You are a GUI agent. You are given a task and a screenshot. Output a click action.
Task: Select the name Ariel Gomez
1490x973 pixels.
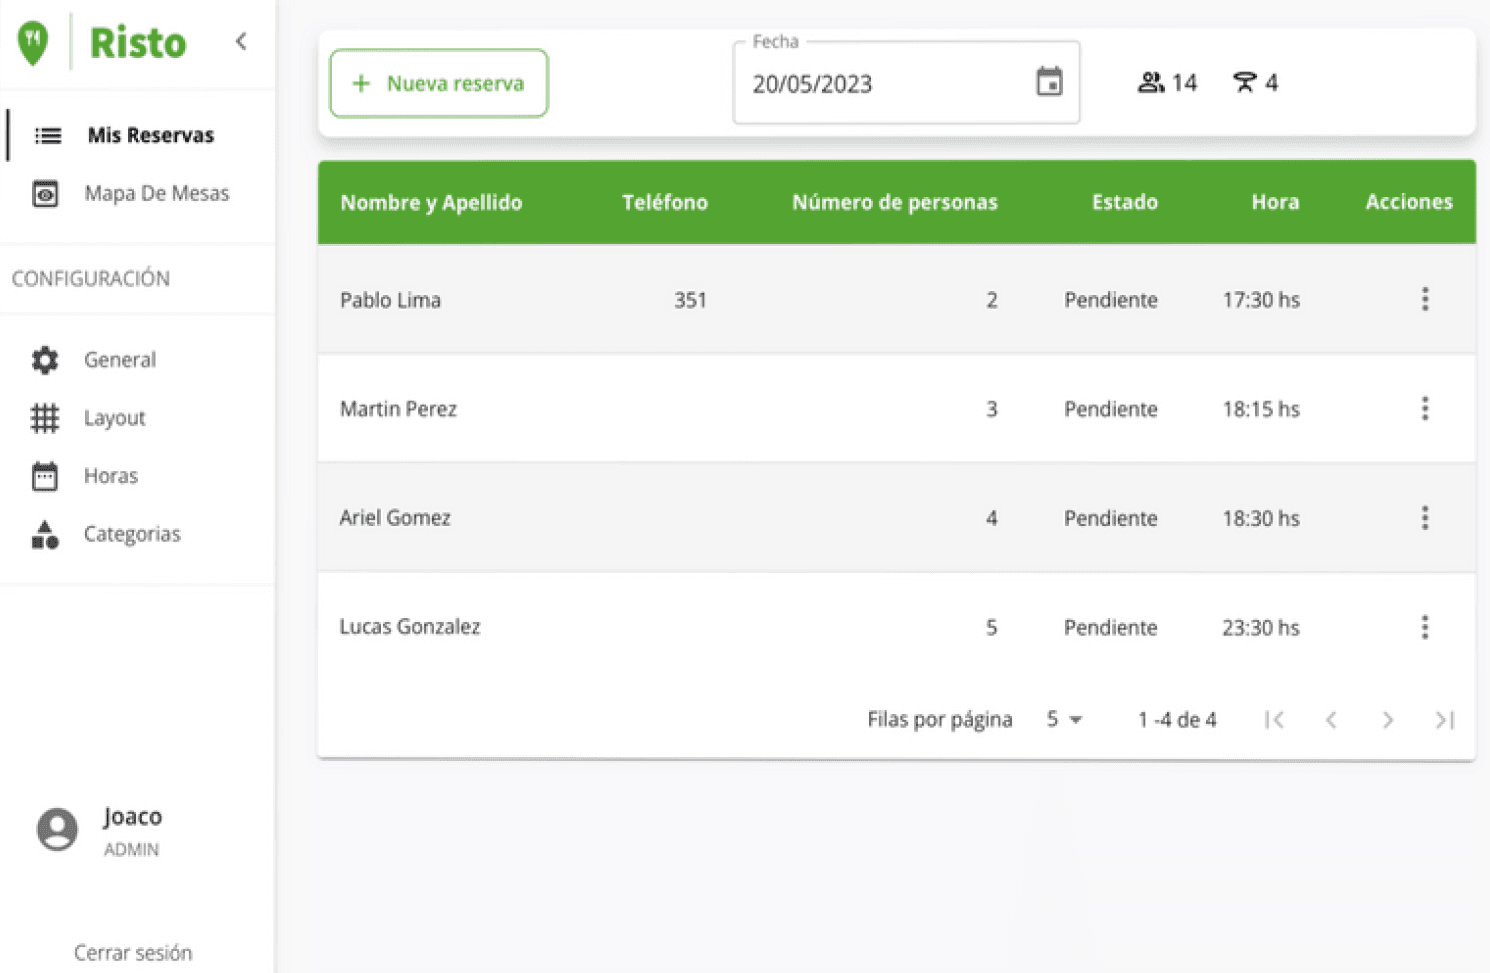point(395,518)
